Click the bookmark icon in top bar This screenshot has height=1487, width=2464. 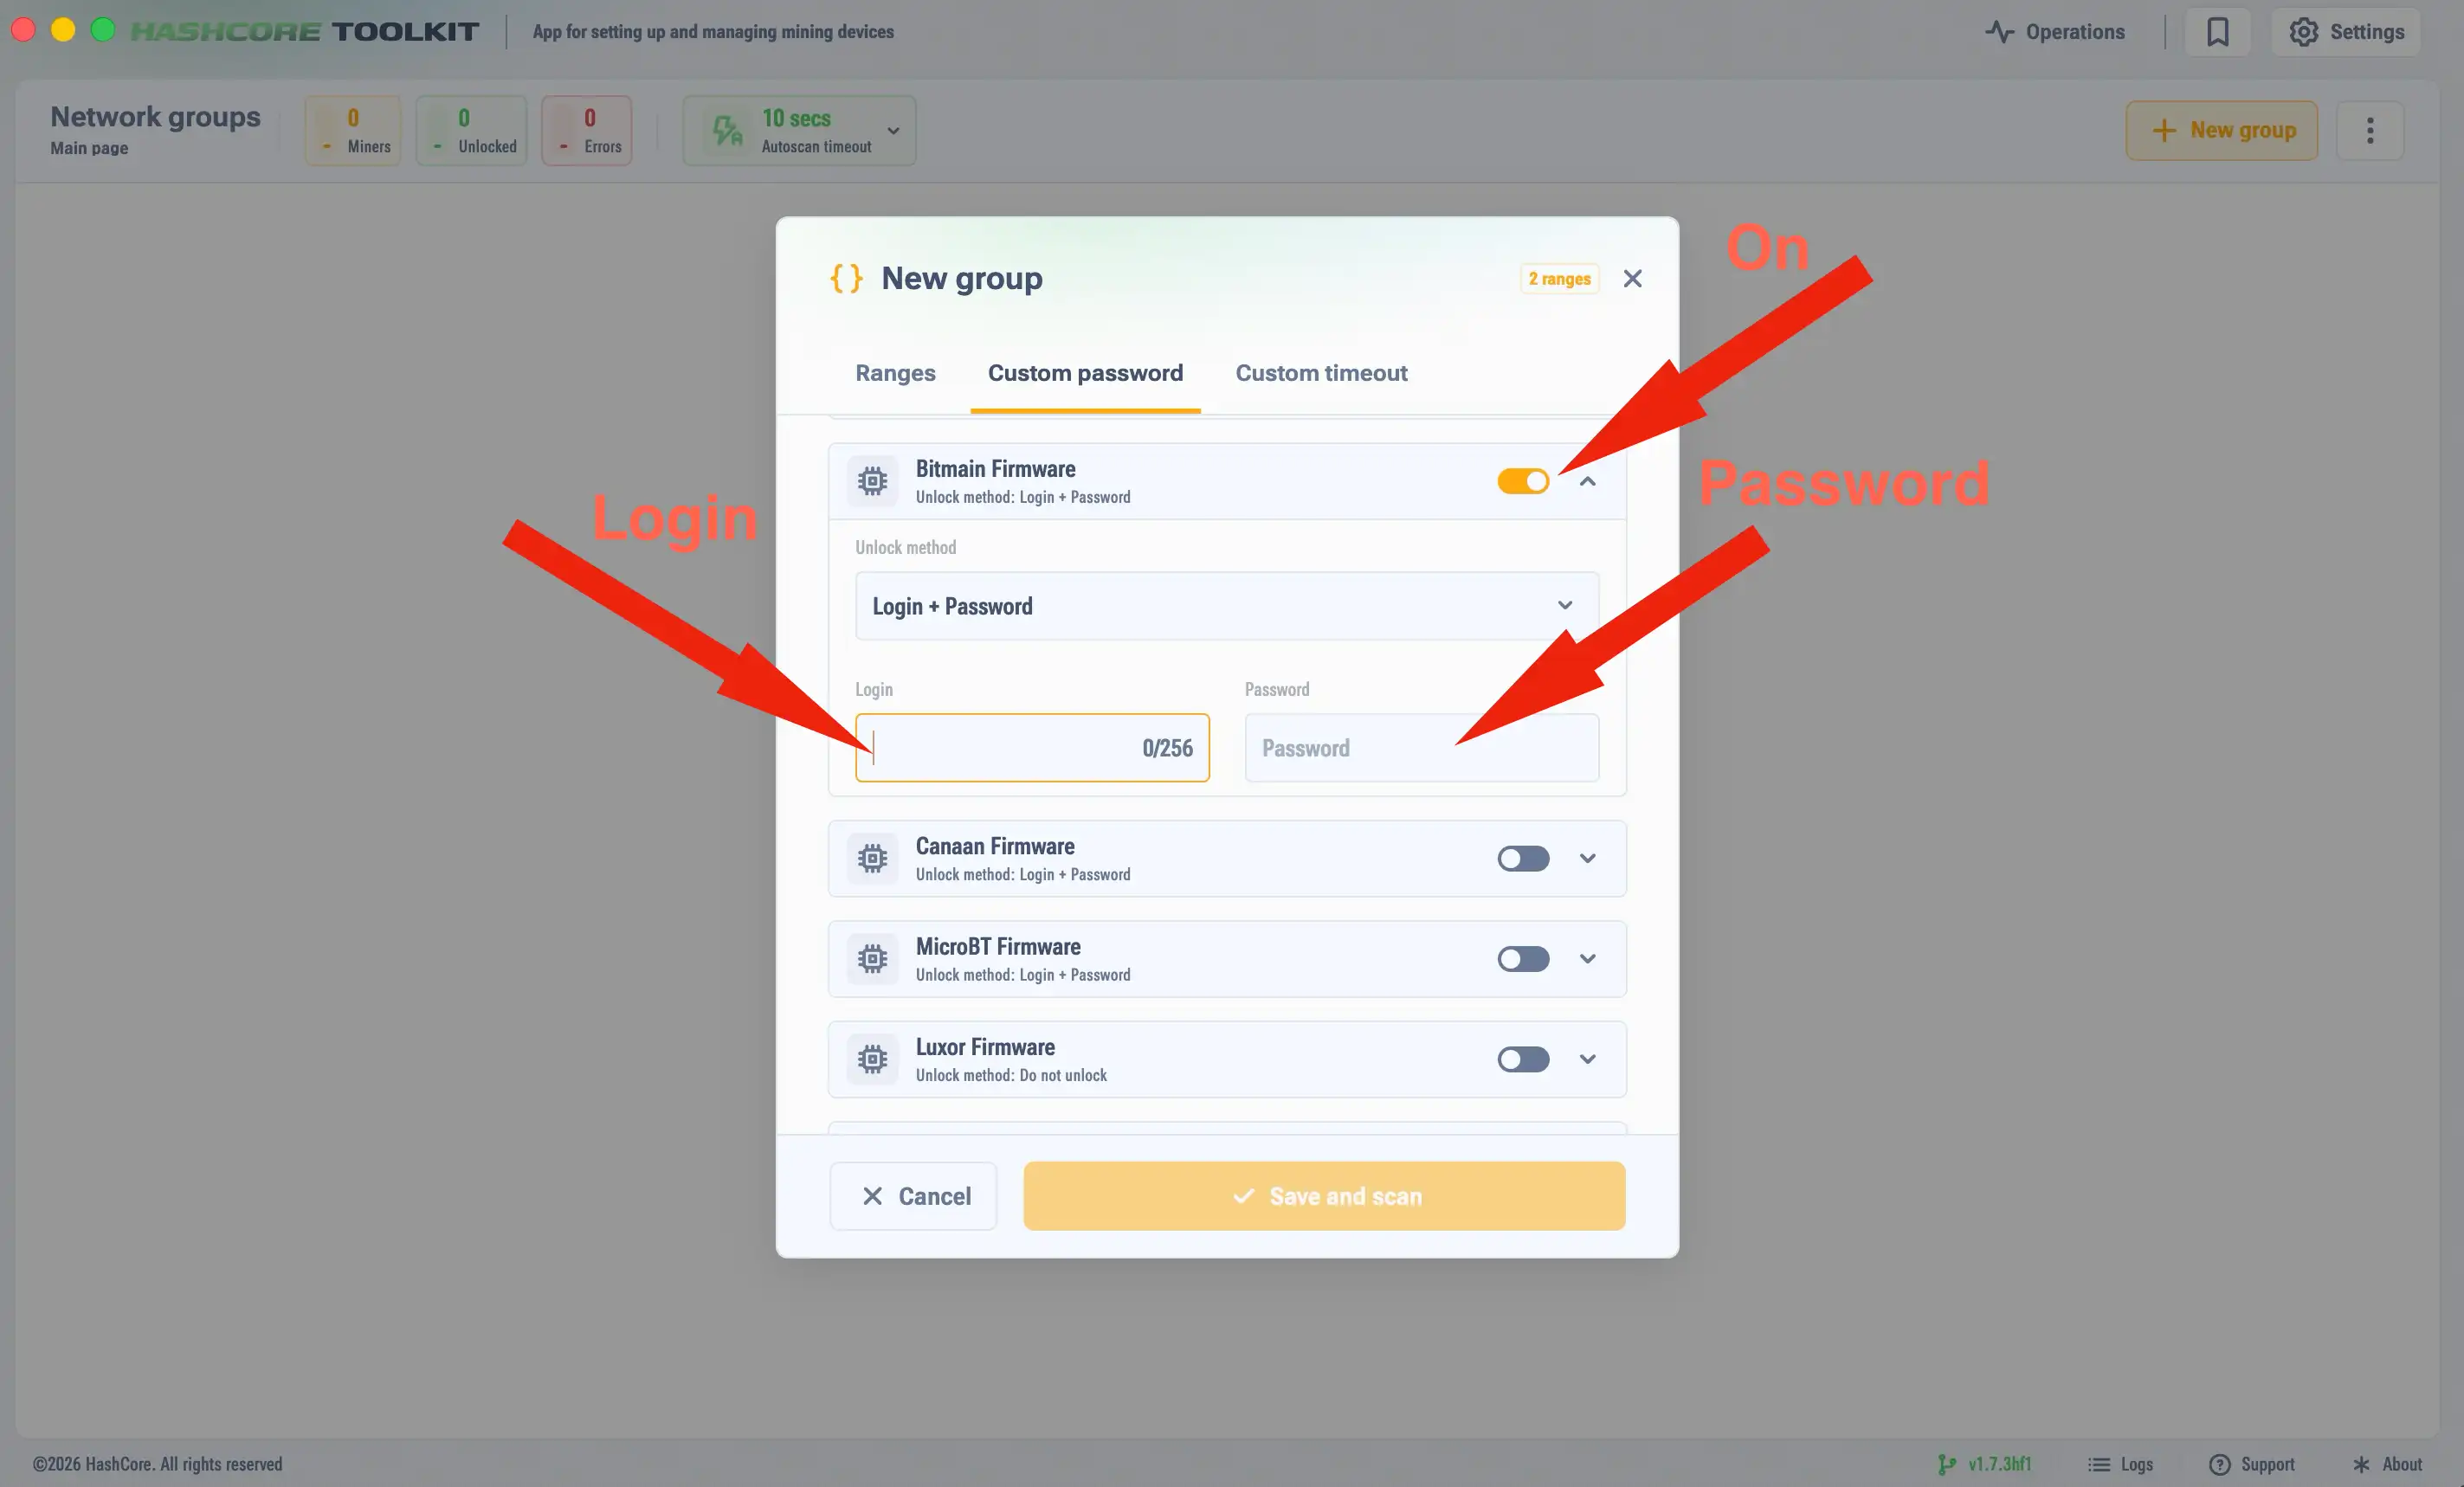click(x=2217, y=32)
